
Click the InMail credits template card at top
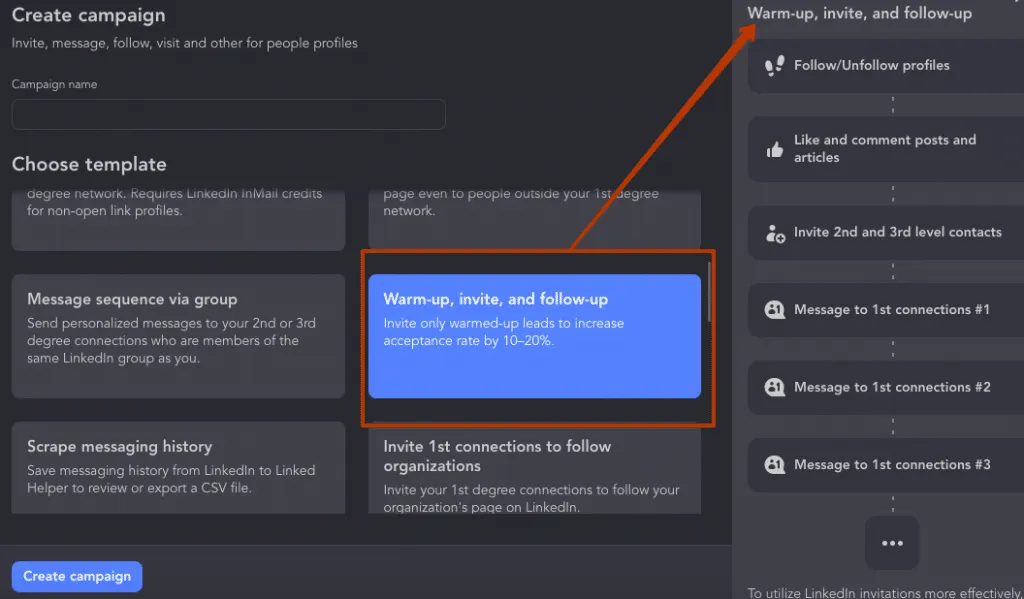(178, 219)
